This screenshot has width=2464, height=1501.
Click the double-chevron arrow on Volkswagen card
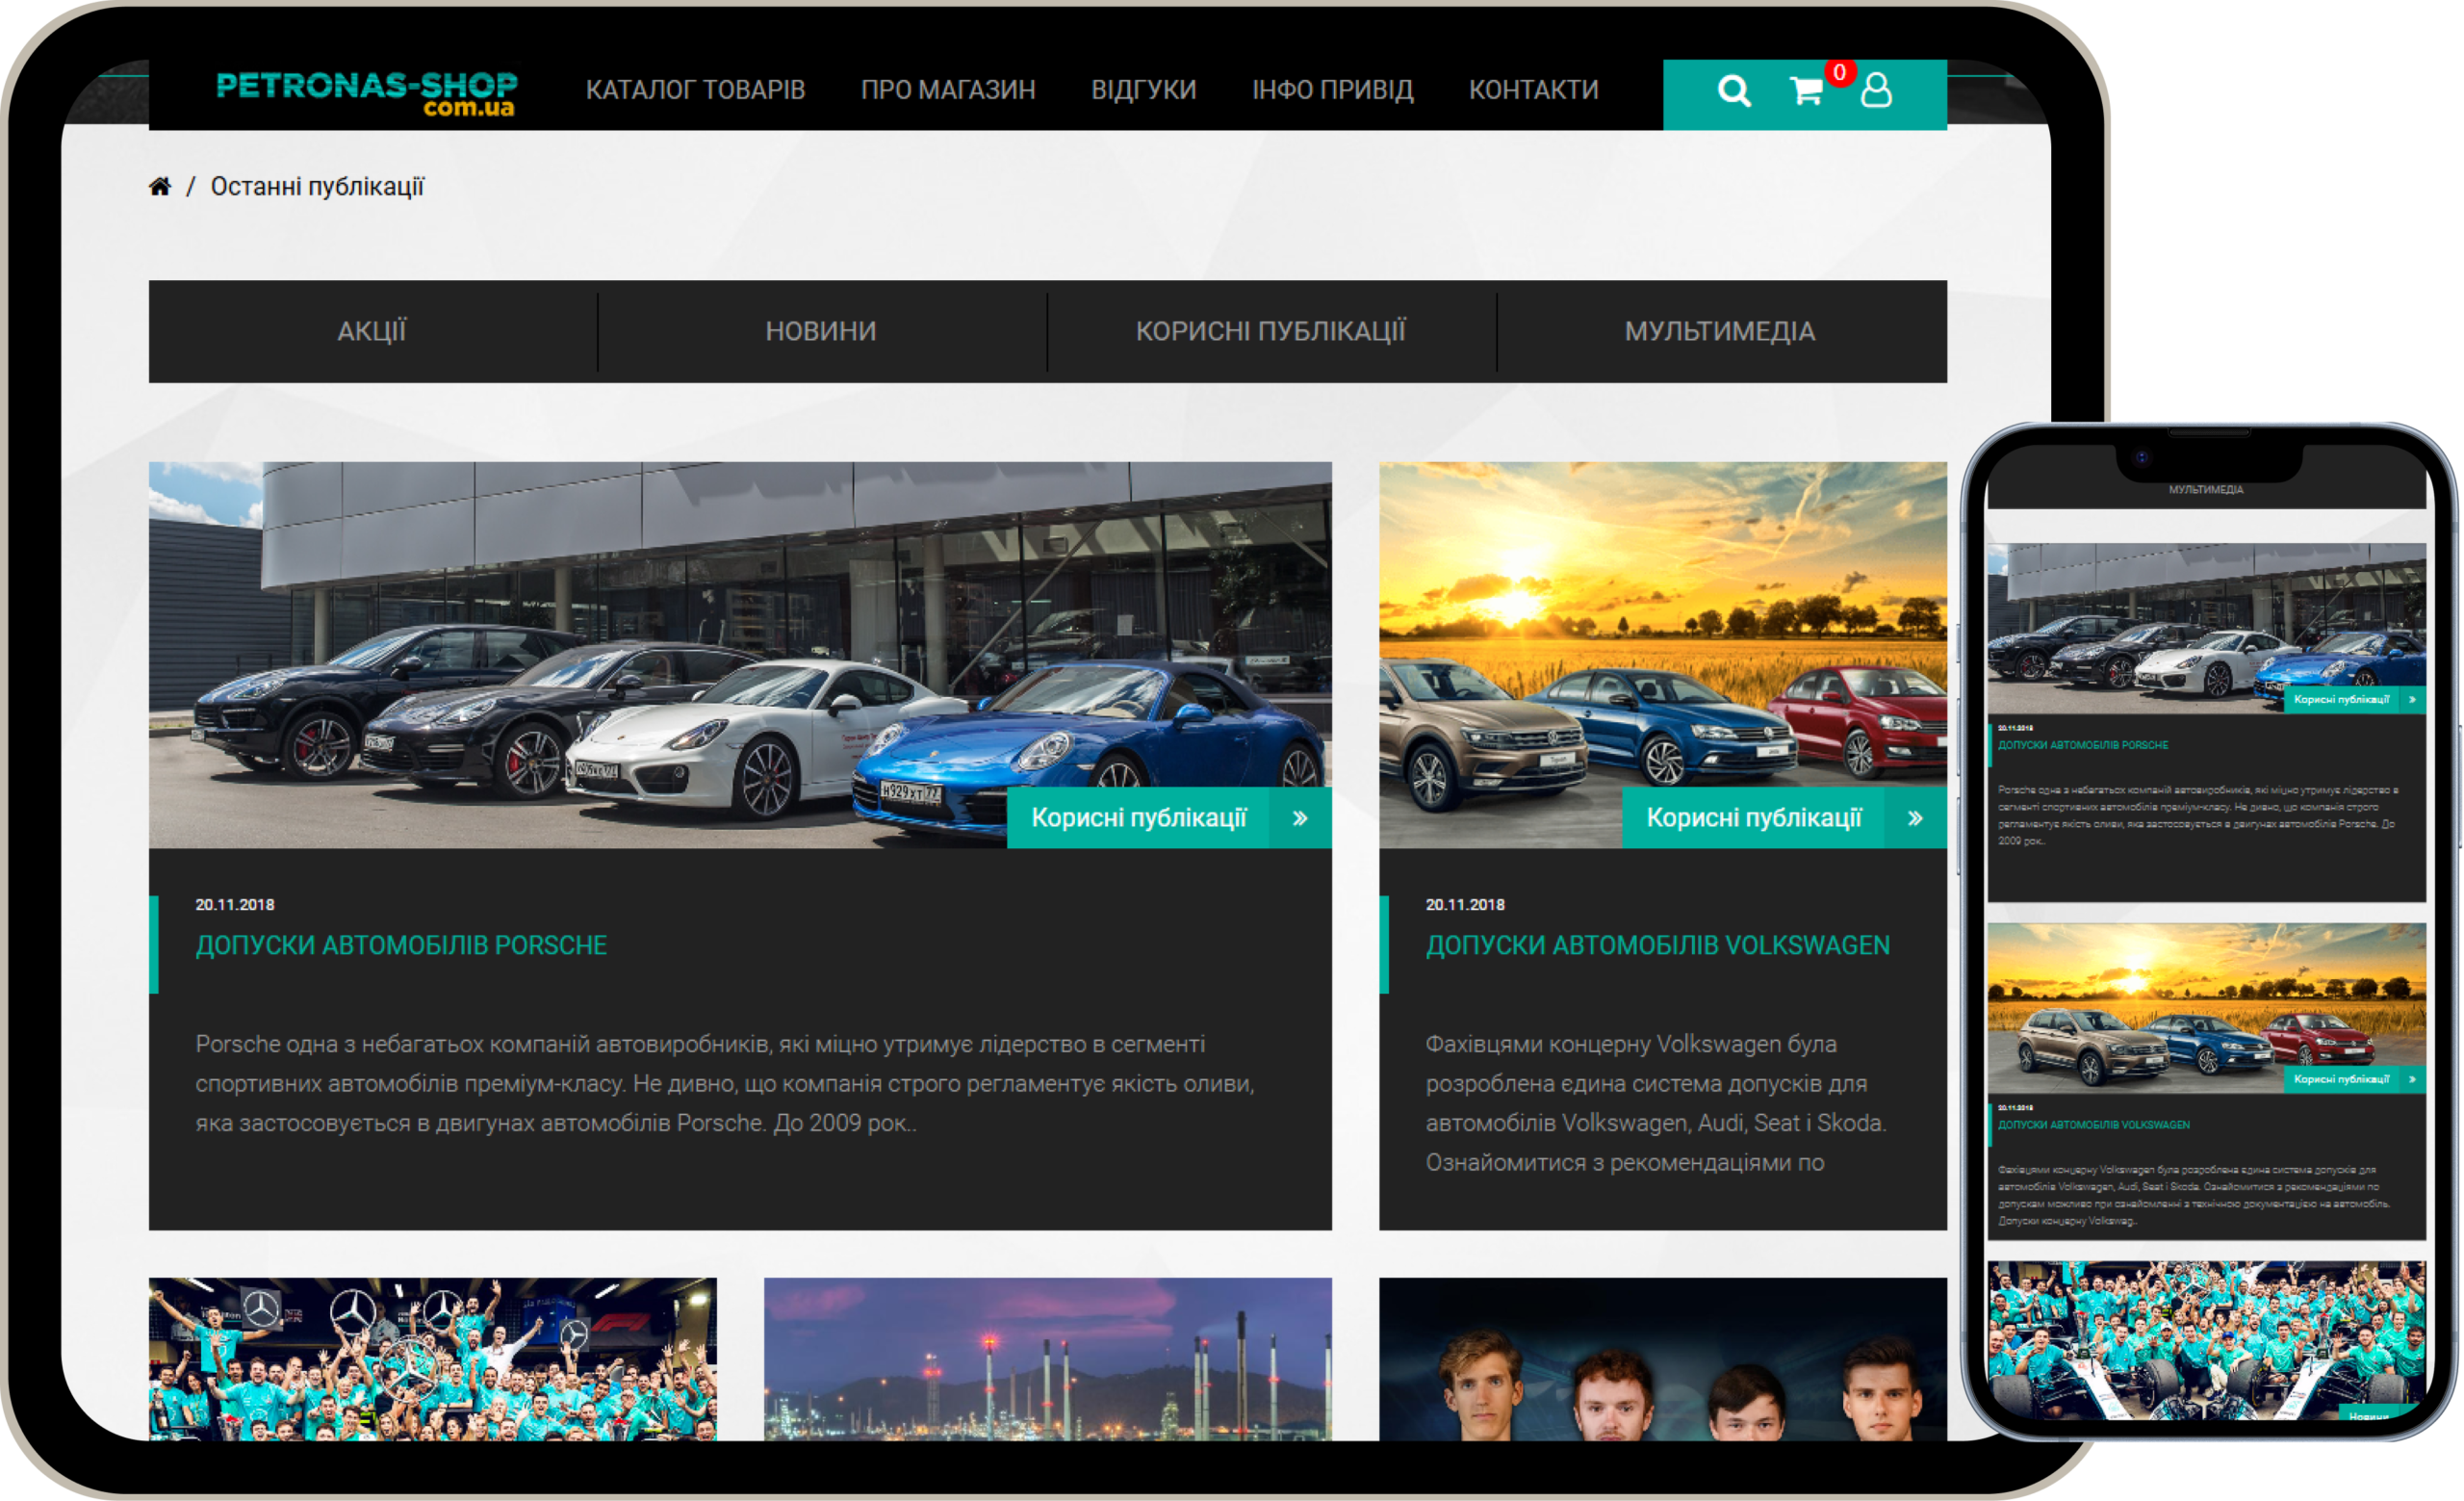coord(1915,818)
